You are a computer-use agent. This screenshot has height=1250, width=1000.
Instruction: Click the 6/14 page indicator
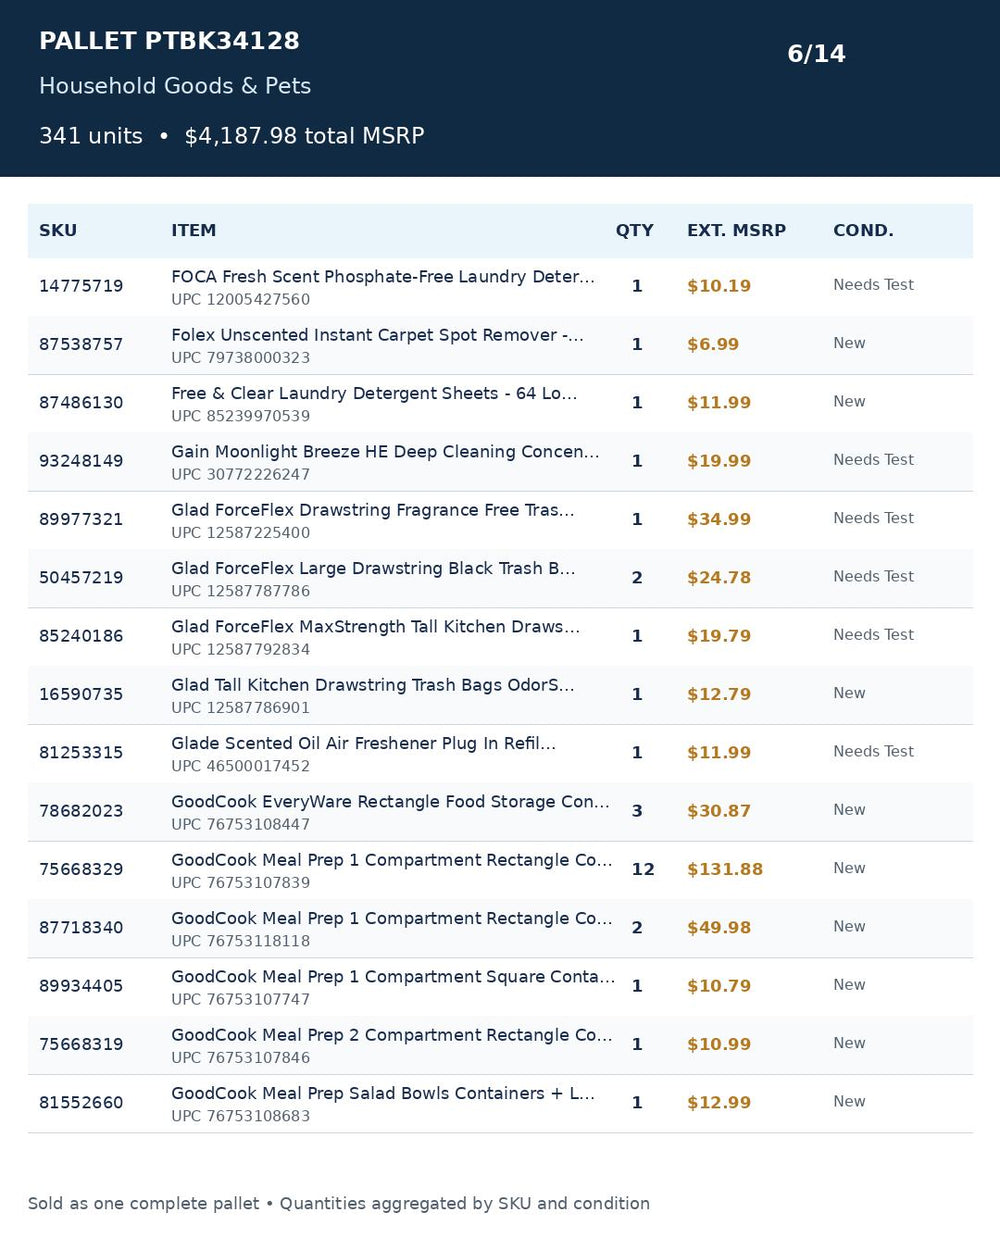tap(816, 54)
